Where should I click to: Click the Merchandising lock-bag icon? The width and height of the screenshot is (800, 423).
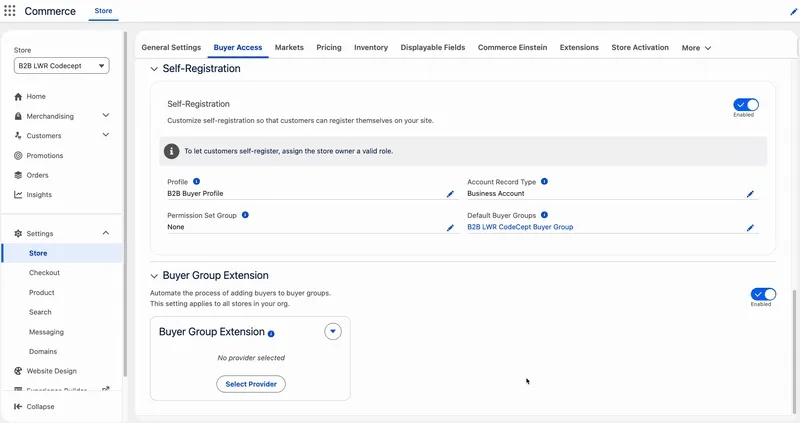point(18,116)
